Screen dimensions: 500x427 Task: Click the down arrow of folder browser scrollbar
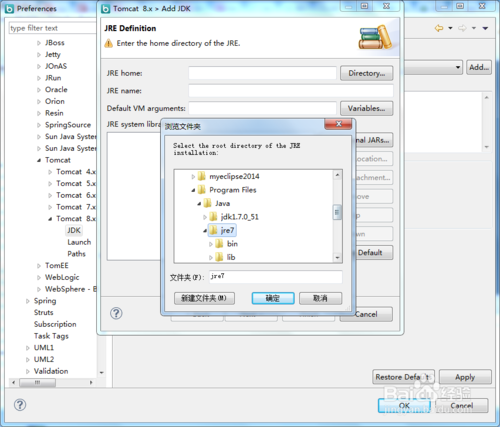pyautogui.click(x=337, y=258)
